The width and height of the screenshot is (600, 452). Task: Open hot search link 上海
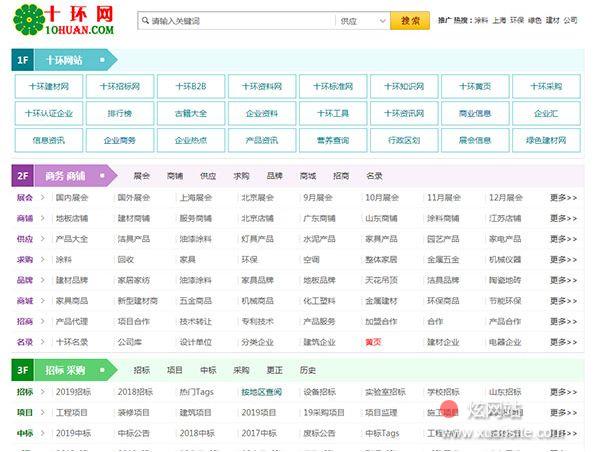[x=499, y=20]
